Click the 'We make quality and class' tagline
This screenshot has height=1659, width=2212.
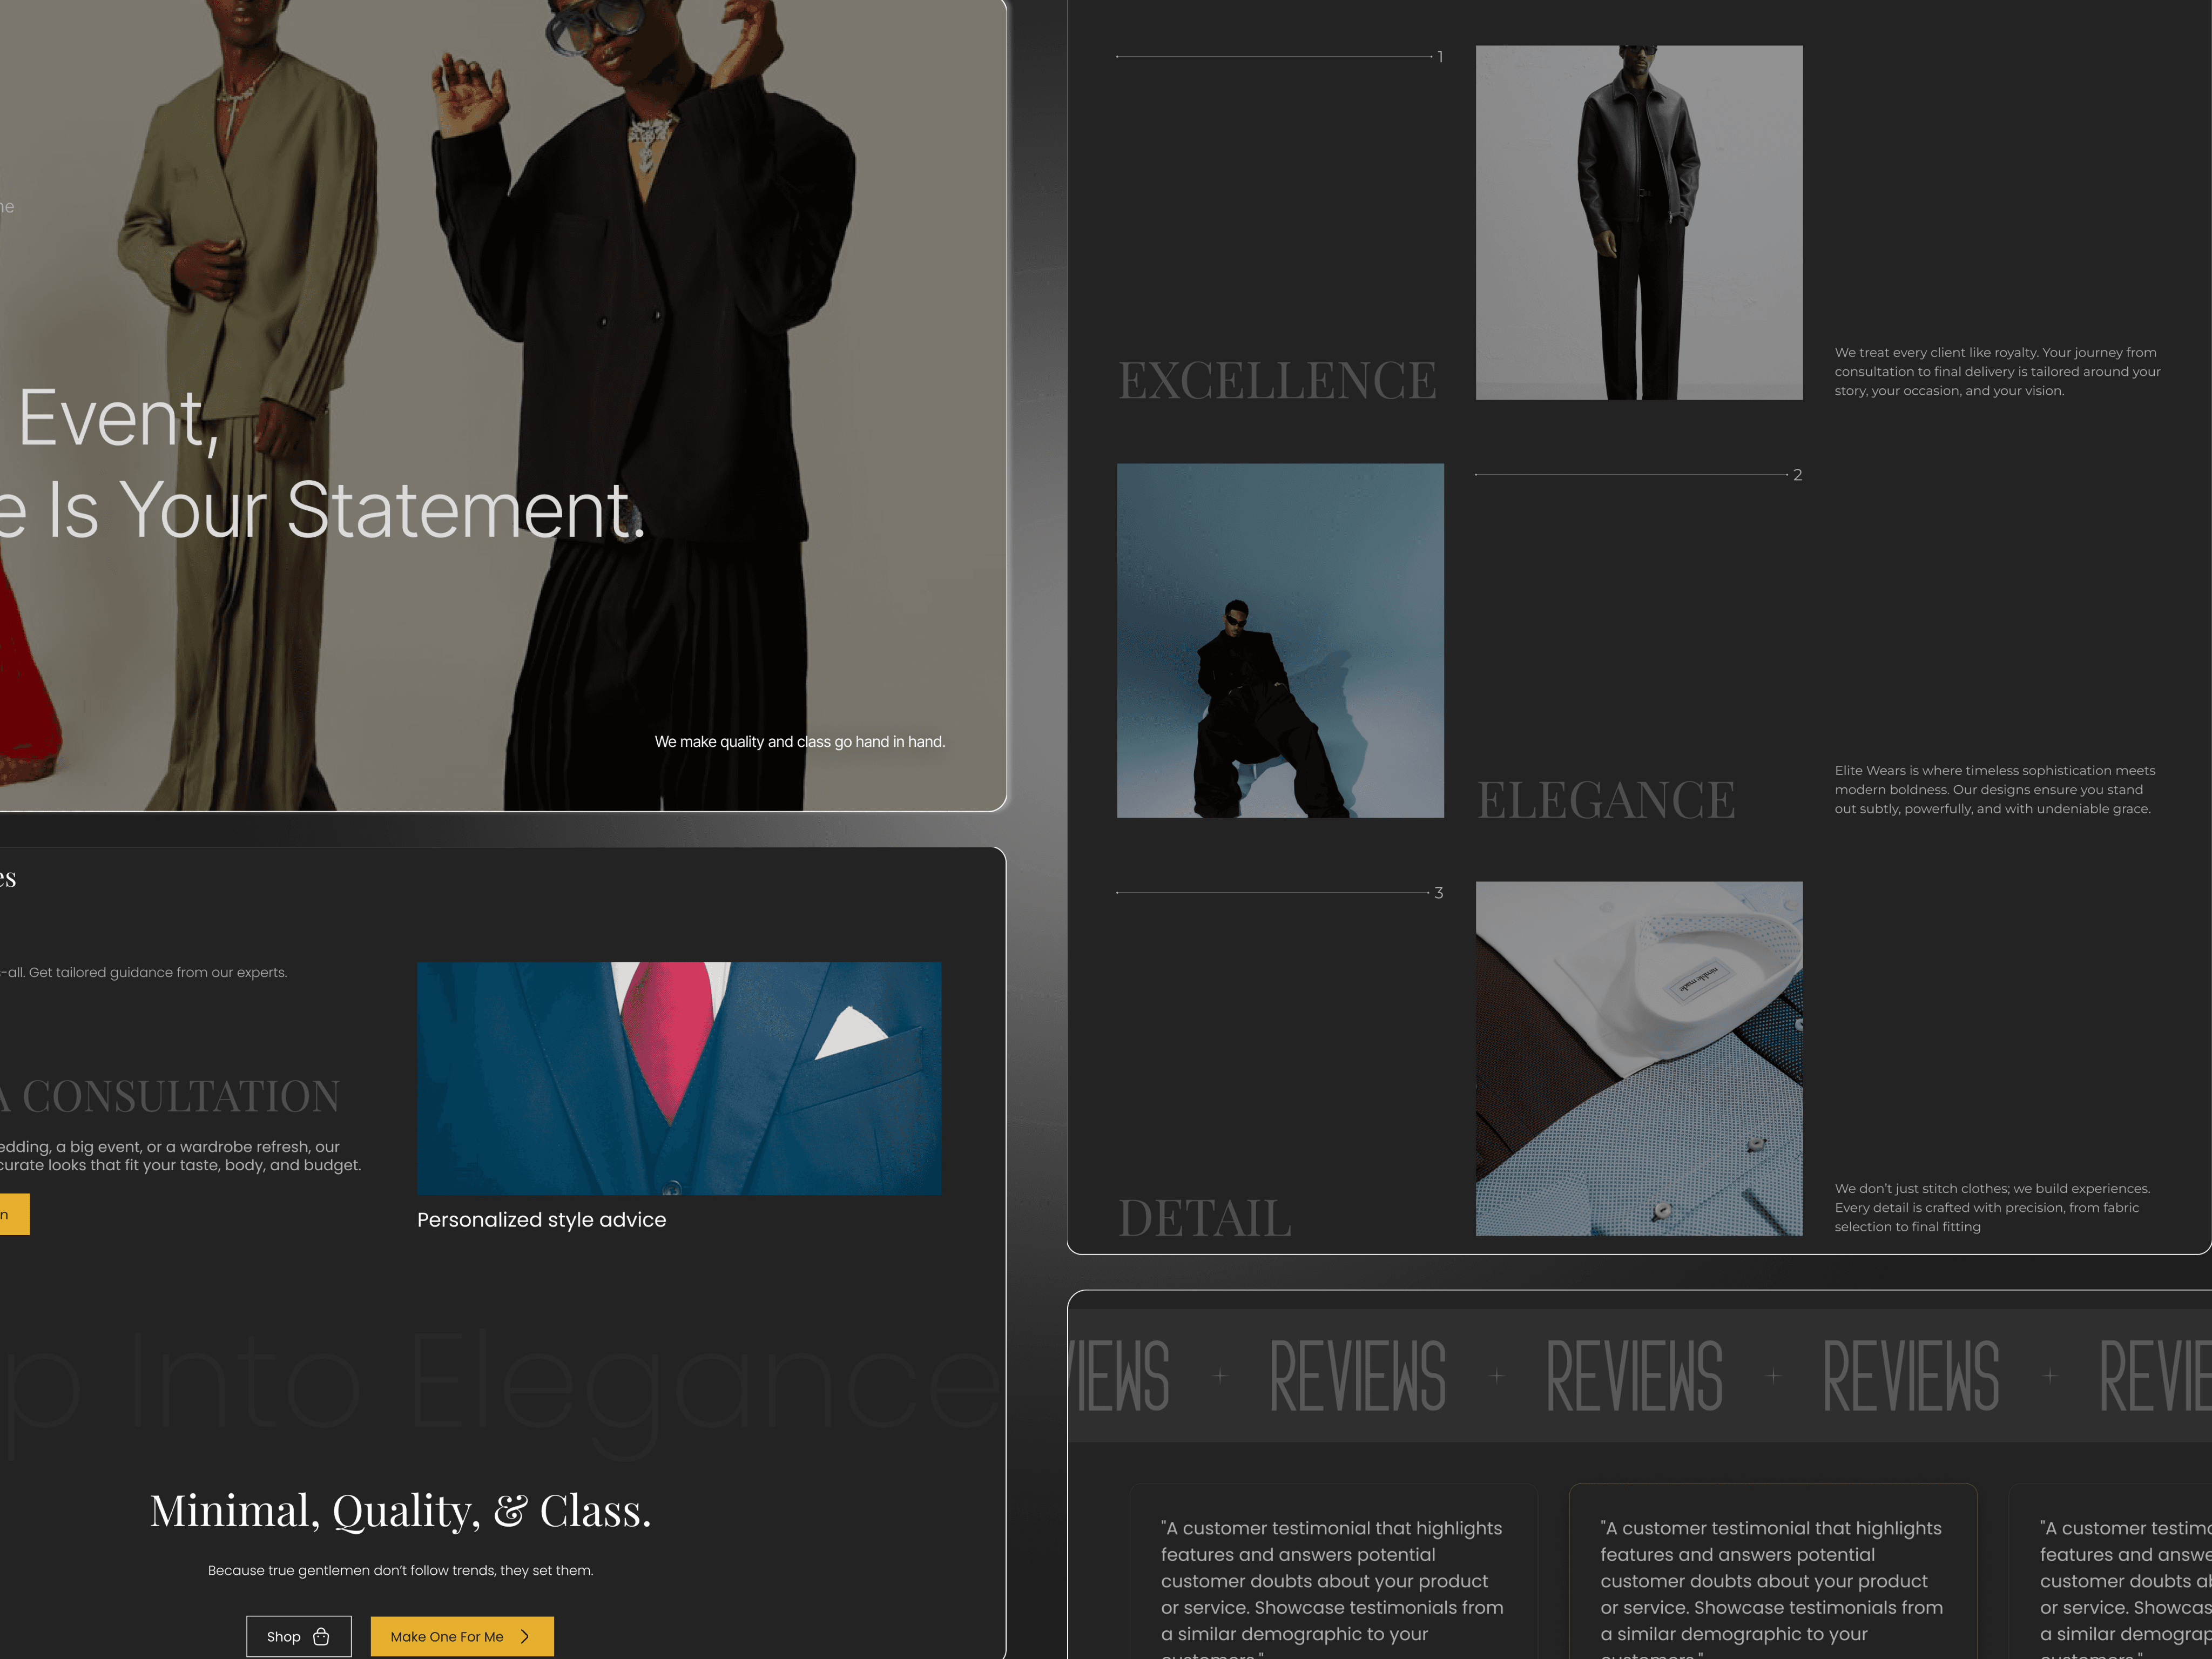[800, 742]
